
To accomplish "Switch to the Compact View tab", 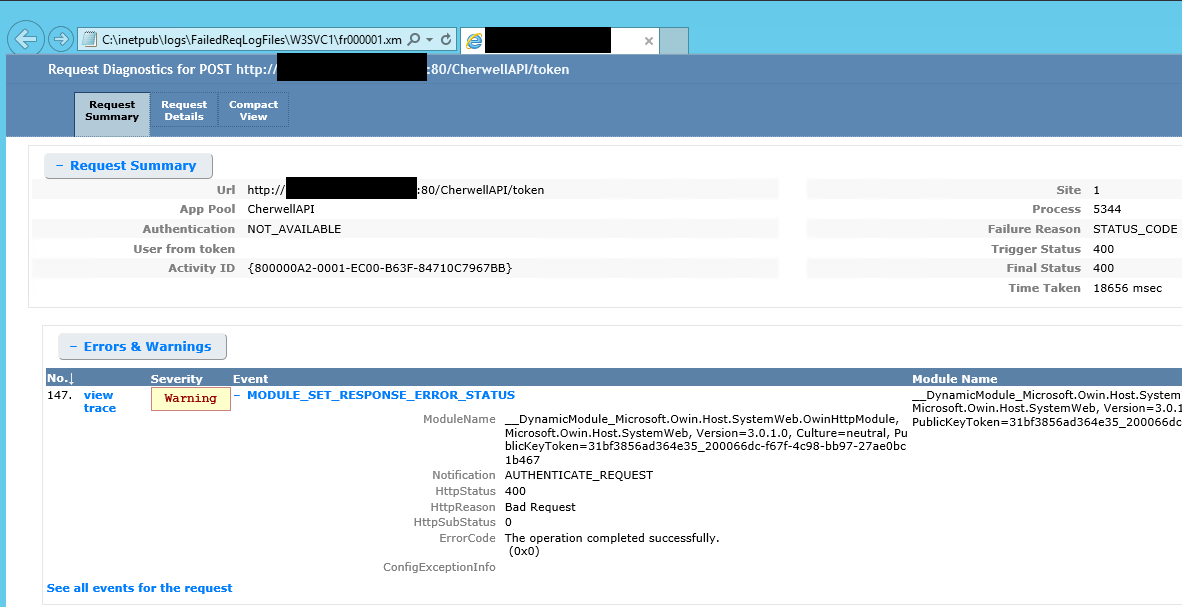I will tap(254, 110).
